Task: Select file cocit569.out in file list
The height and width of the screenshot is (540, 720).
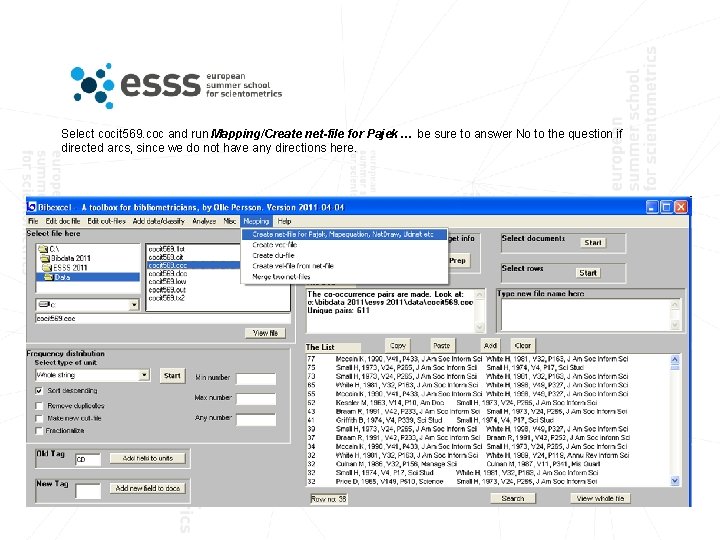Action: [x=167, y=290]
